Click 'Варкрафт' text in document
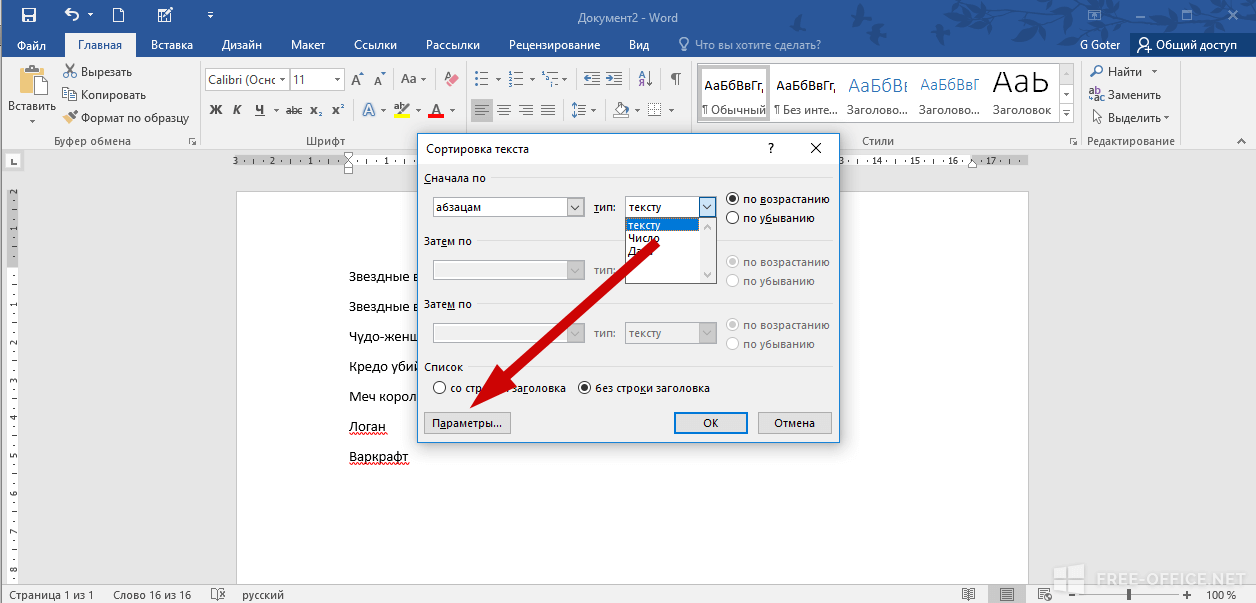The height and width of the screenshot is (603, 1256). 379,457
